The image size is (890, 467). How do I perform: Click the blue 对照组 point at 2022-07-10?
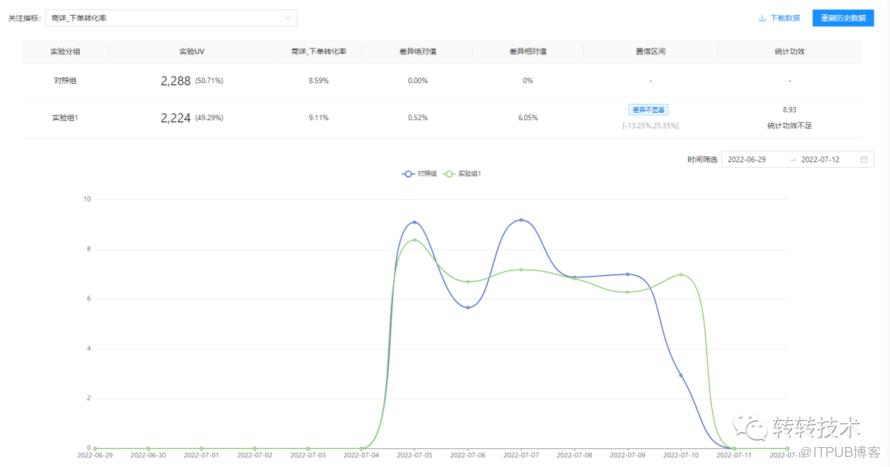point(681,376)
